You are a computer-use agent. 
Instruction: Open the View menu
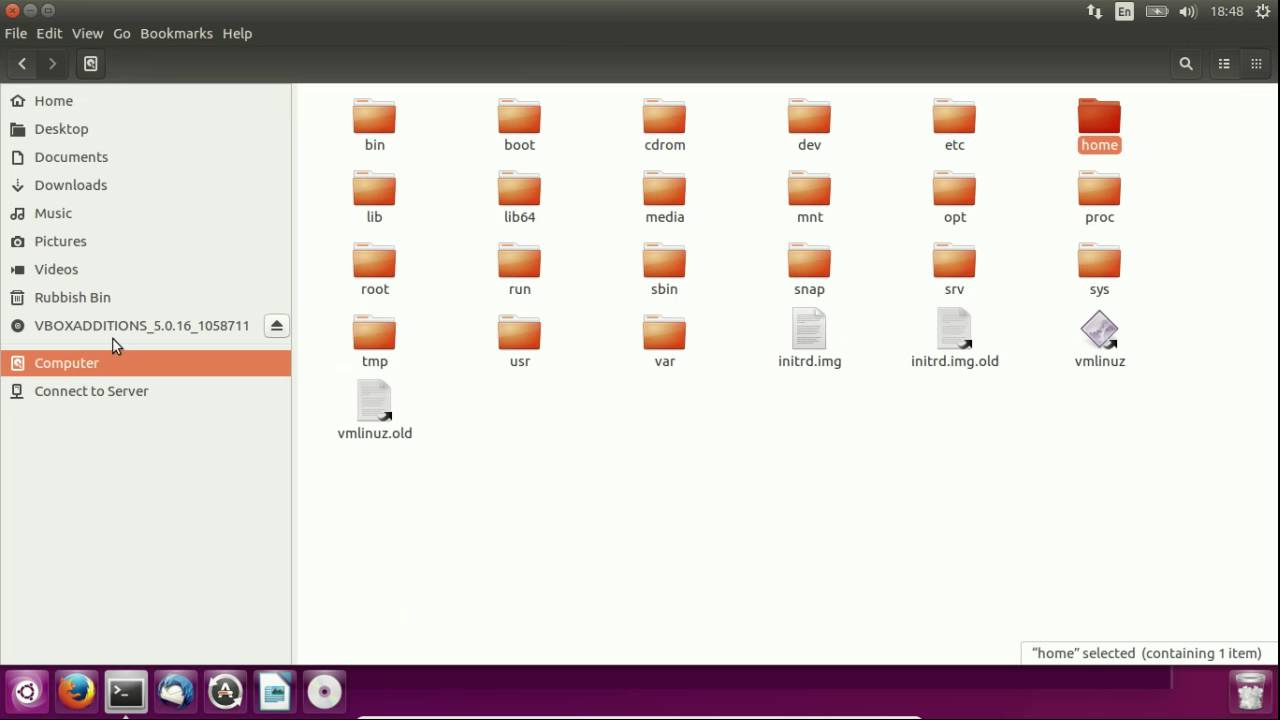87,33
